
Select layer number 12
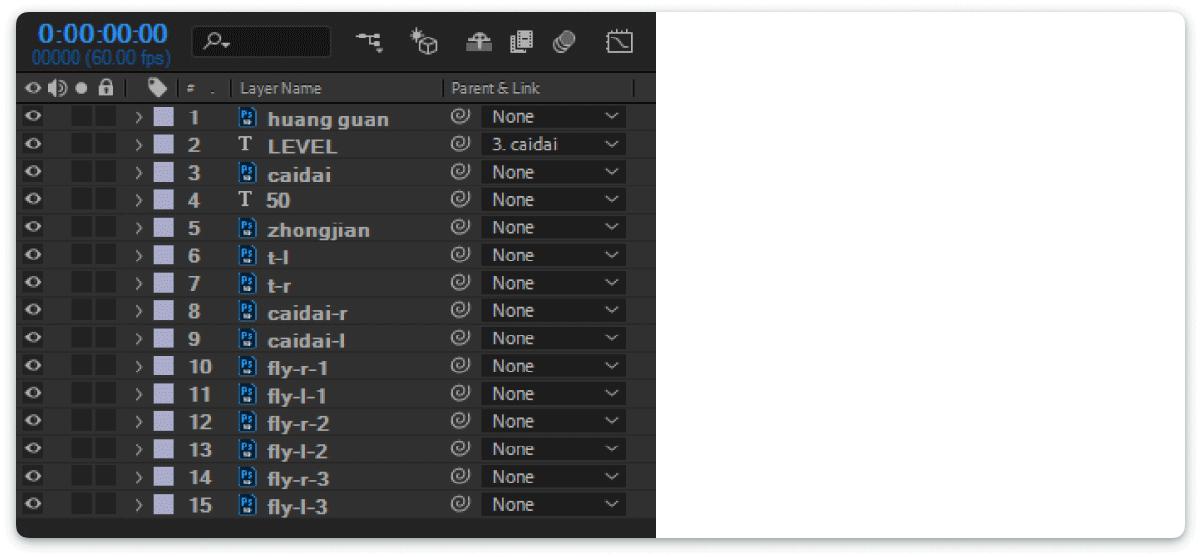[x=200, y=423]
